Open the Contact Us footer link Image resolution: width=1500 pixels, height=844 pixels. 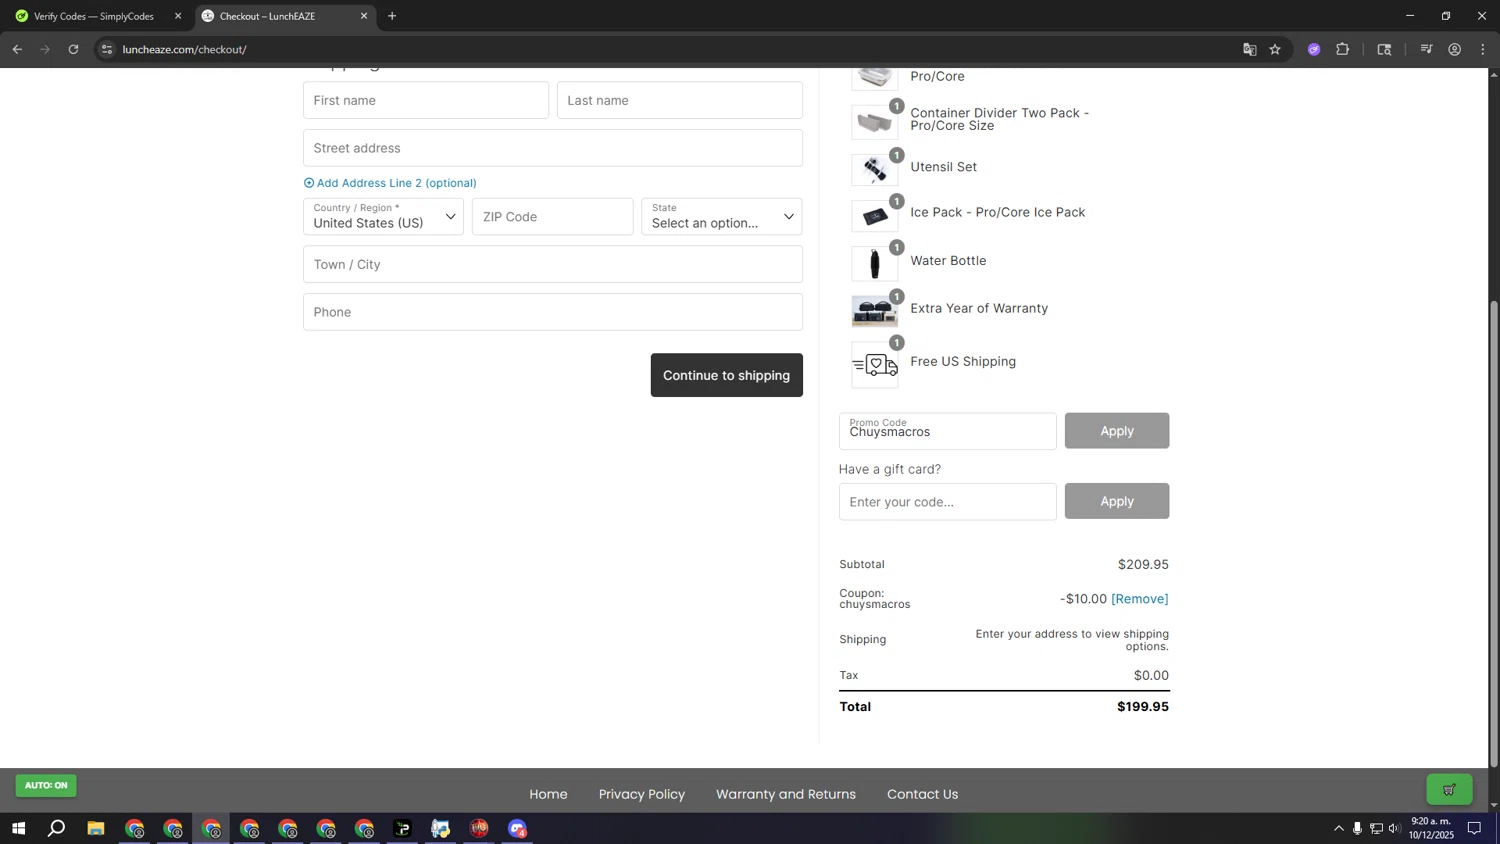922,794
